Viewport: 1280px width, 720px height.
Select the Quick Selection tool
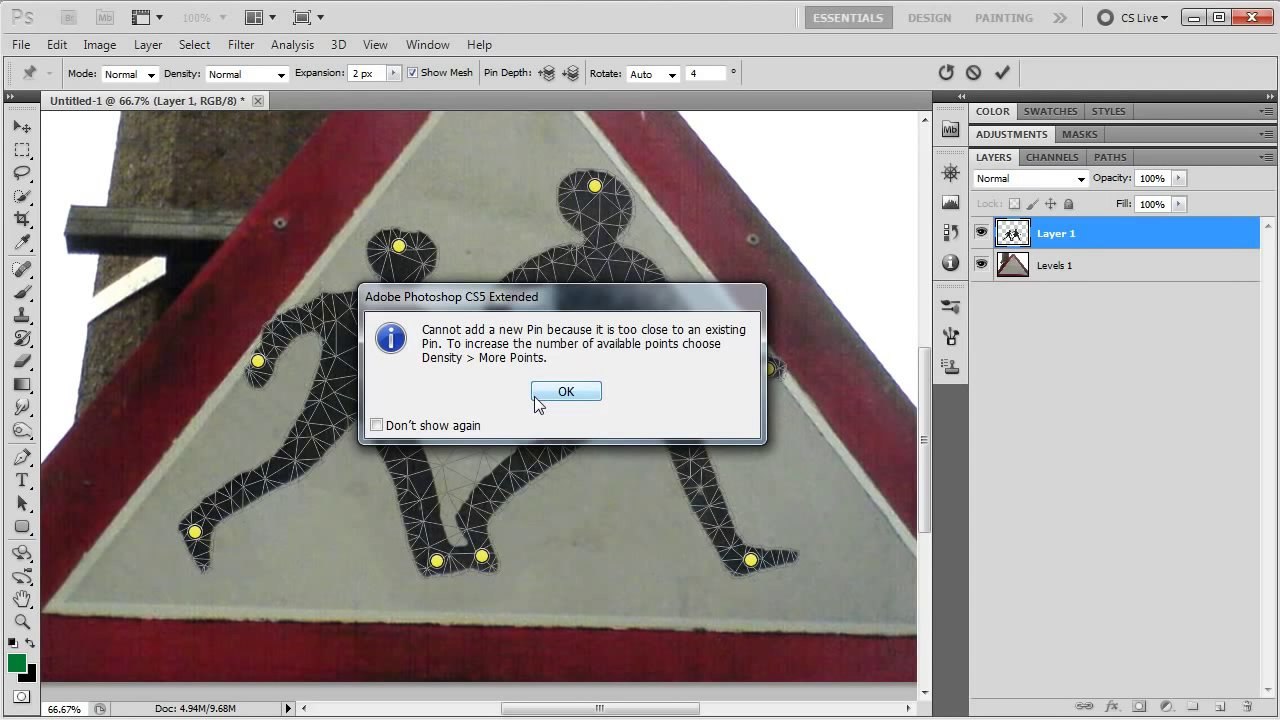tap(22, 196)
